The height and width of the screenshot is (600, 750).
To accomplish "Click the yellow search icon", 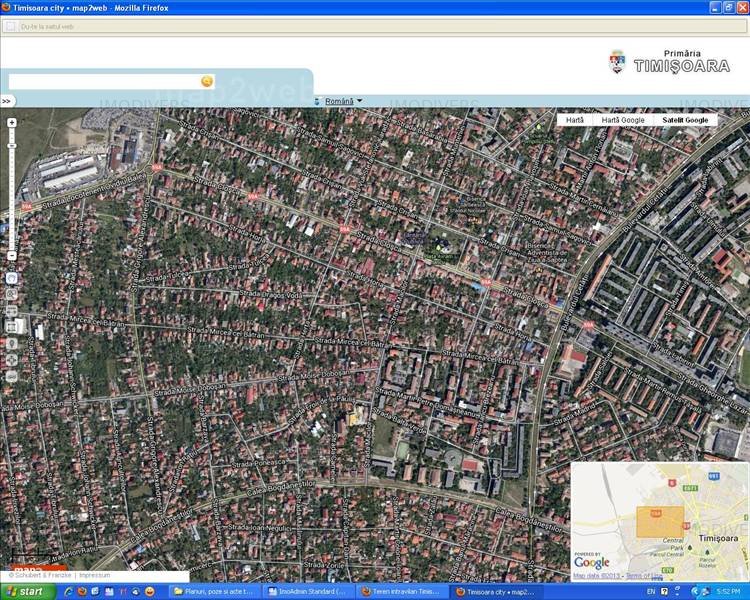I will pos(207,81).
